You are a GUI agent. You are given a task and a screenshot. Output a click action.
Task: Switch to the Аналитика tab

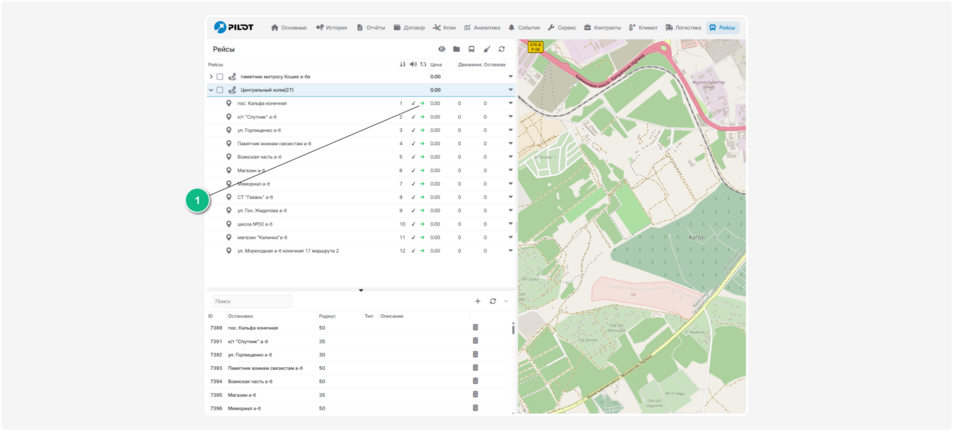click(x=482, y=27)
